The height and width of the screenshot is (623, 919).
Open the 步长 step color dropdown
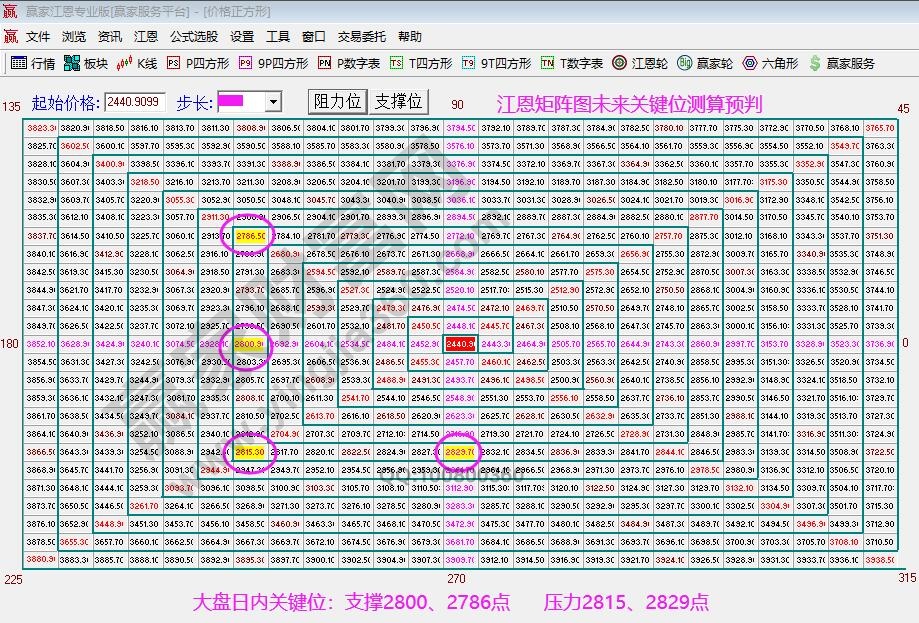click(273, 102)
